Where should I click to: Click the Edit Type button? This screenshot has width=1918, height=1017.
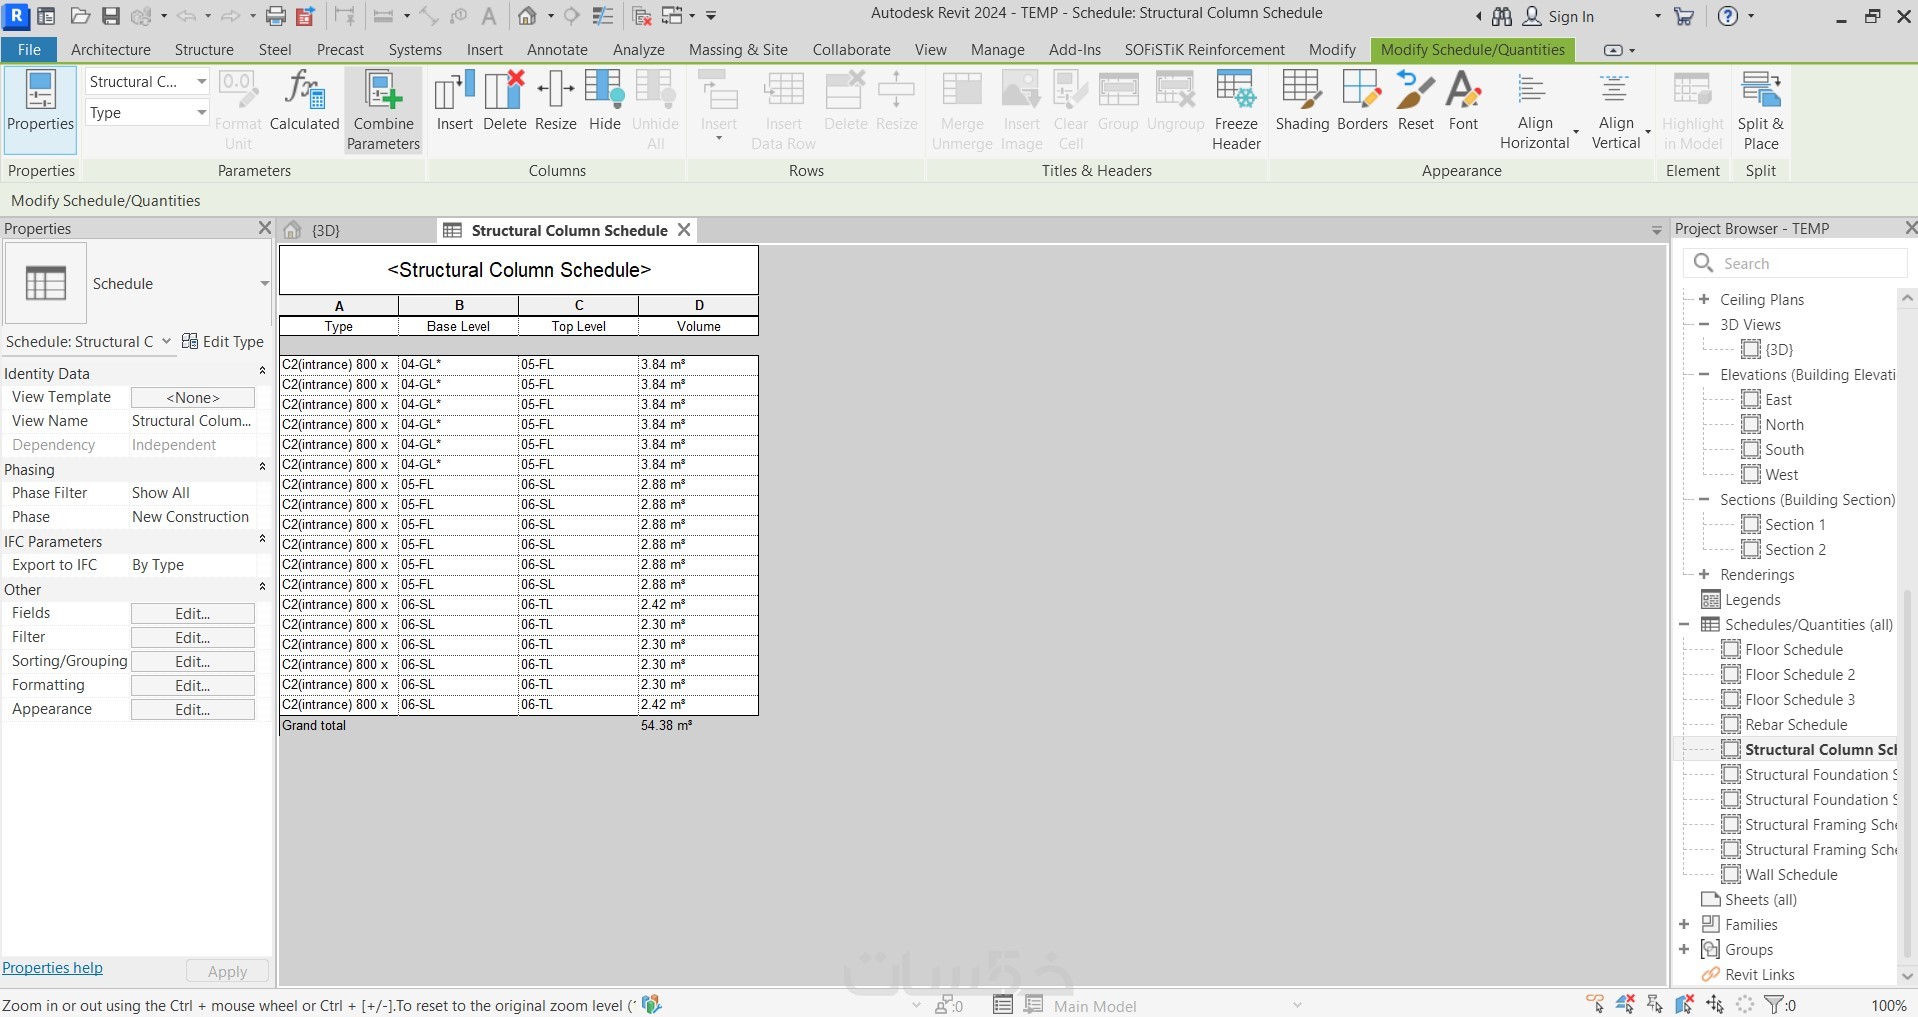[223, 342]
